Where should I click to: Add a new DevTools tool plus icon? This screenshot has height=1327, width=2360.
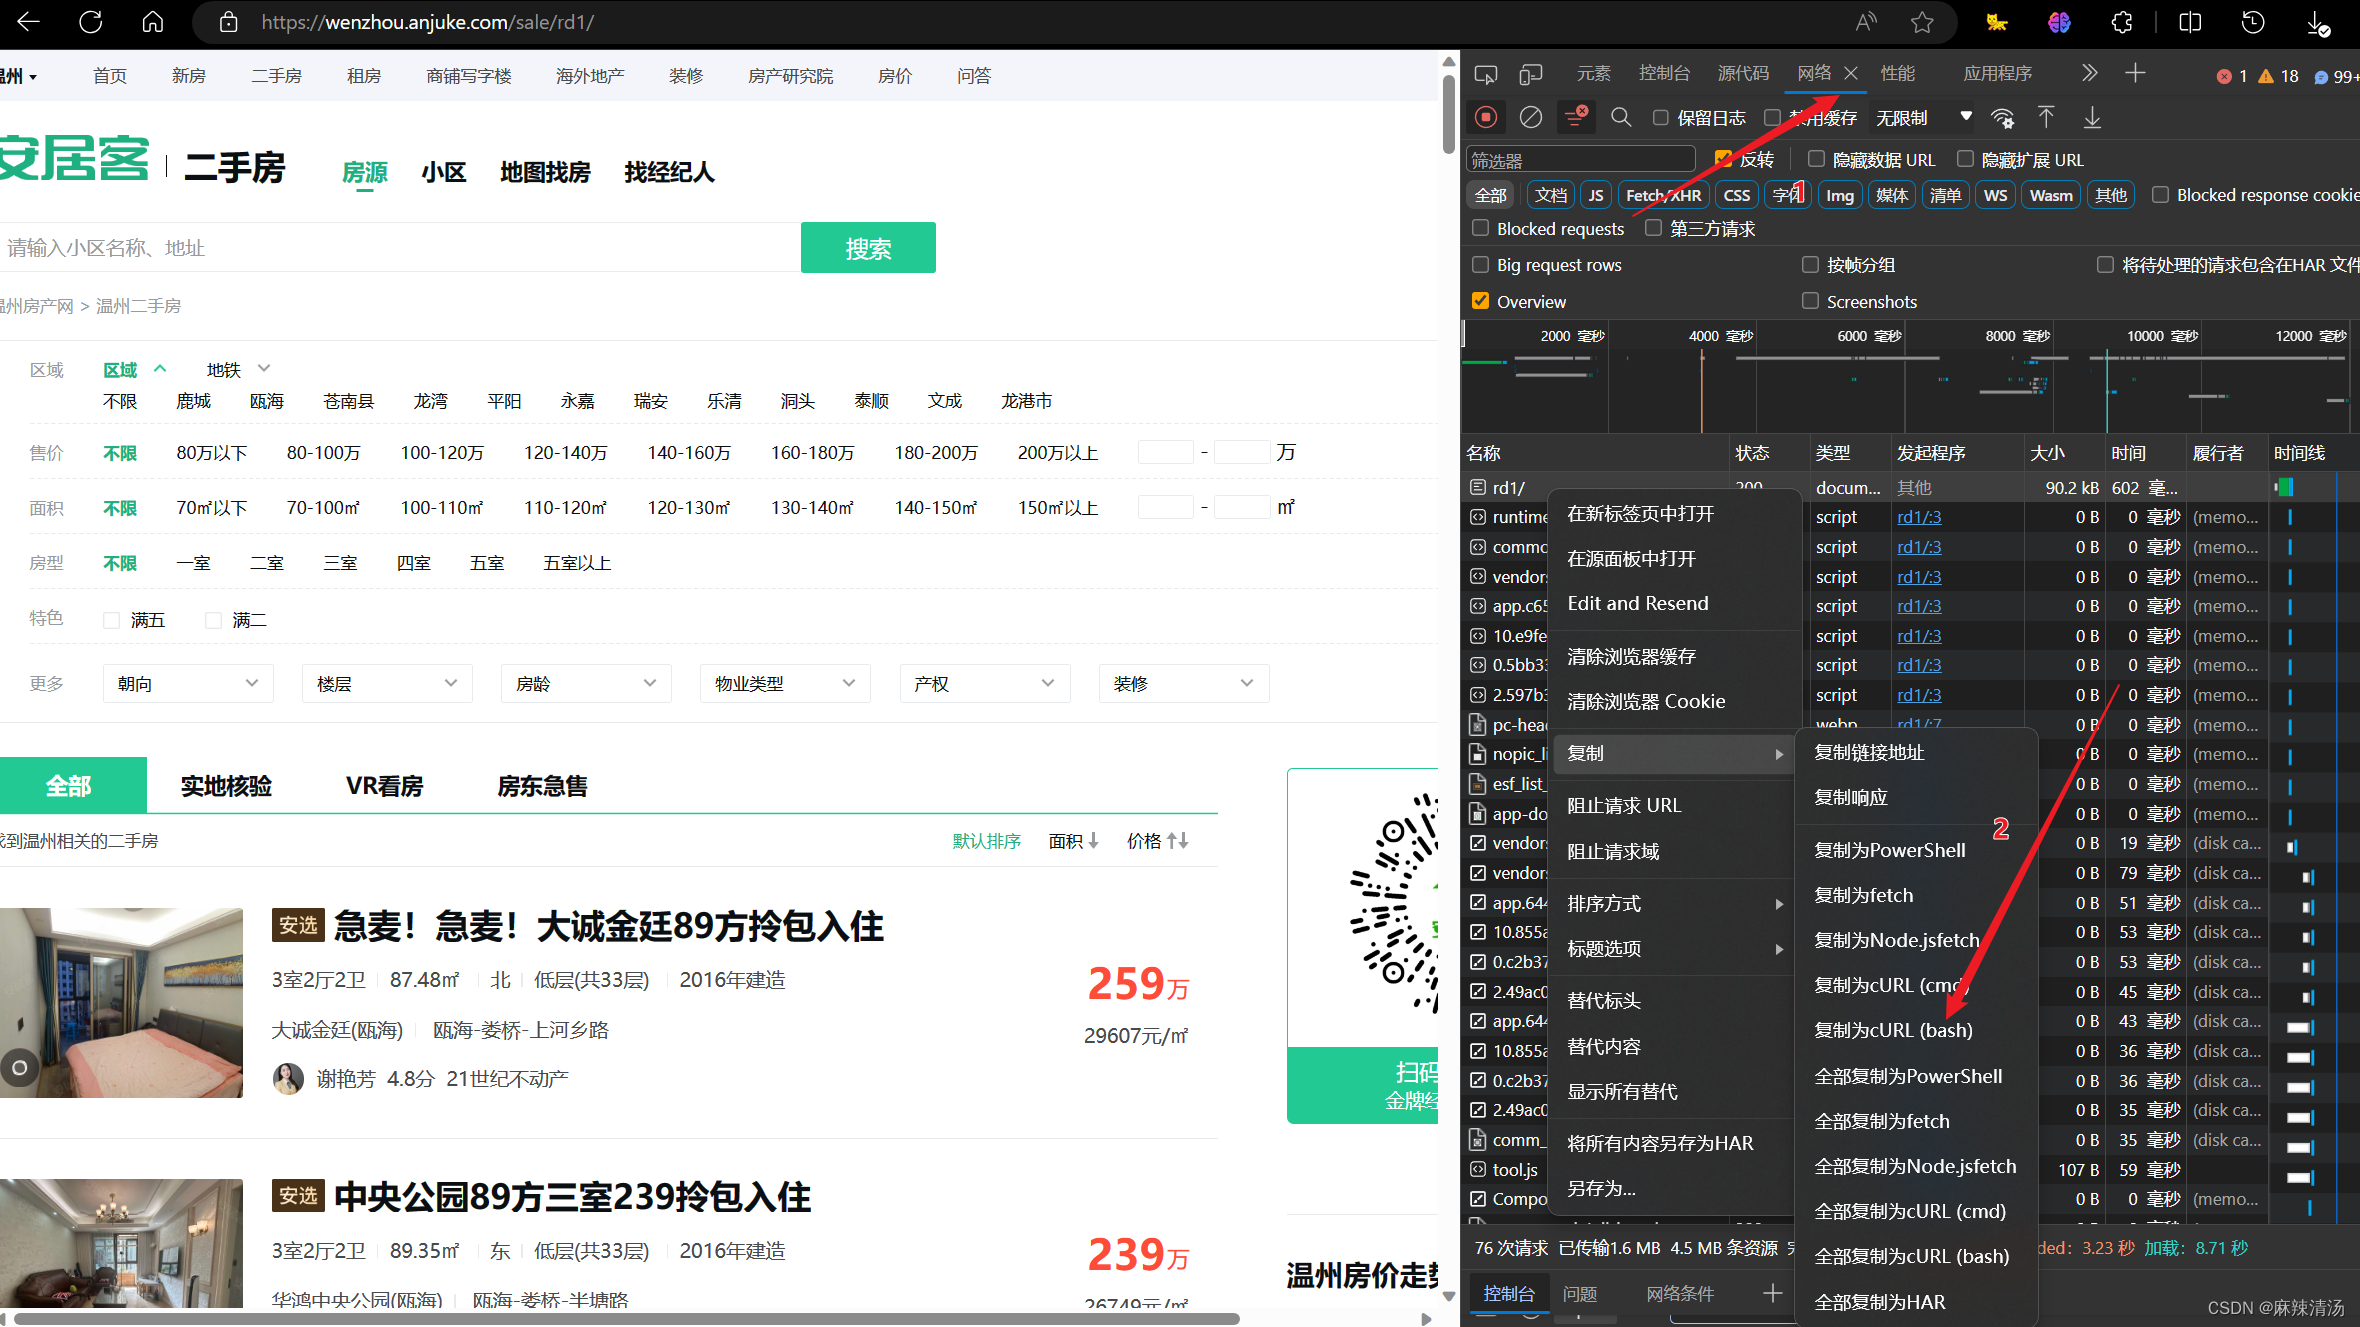coord(2135,73)
